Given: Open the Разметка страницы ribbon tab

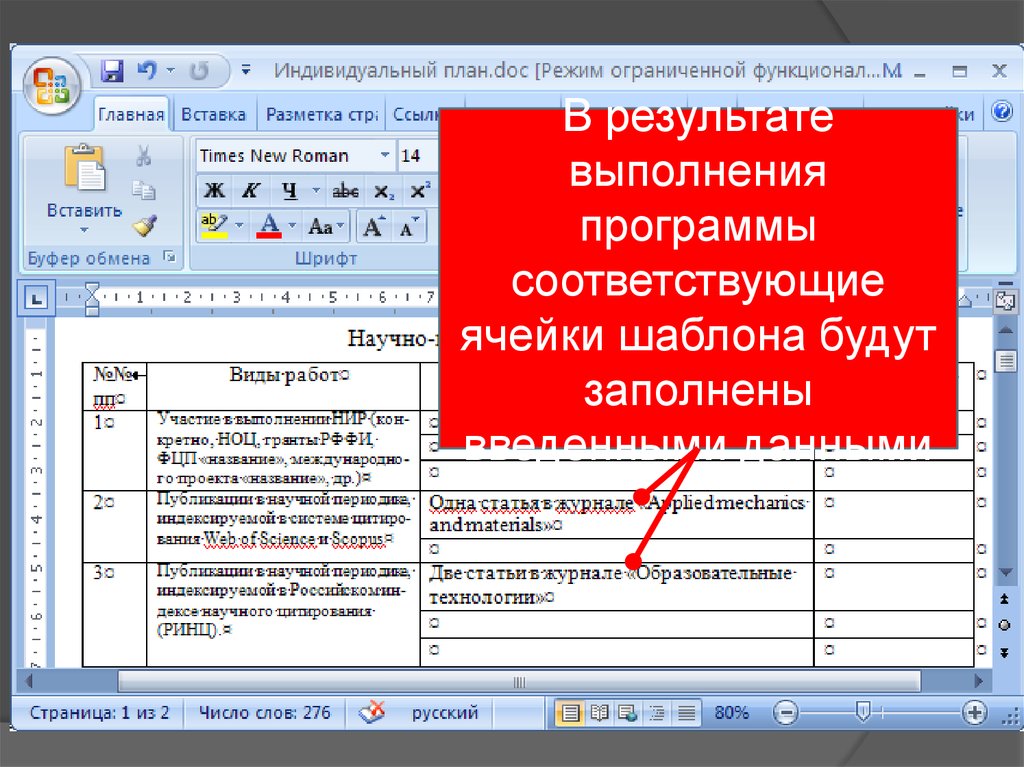Looking at the screenshot, I should tap(320, 115).
